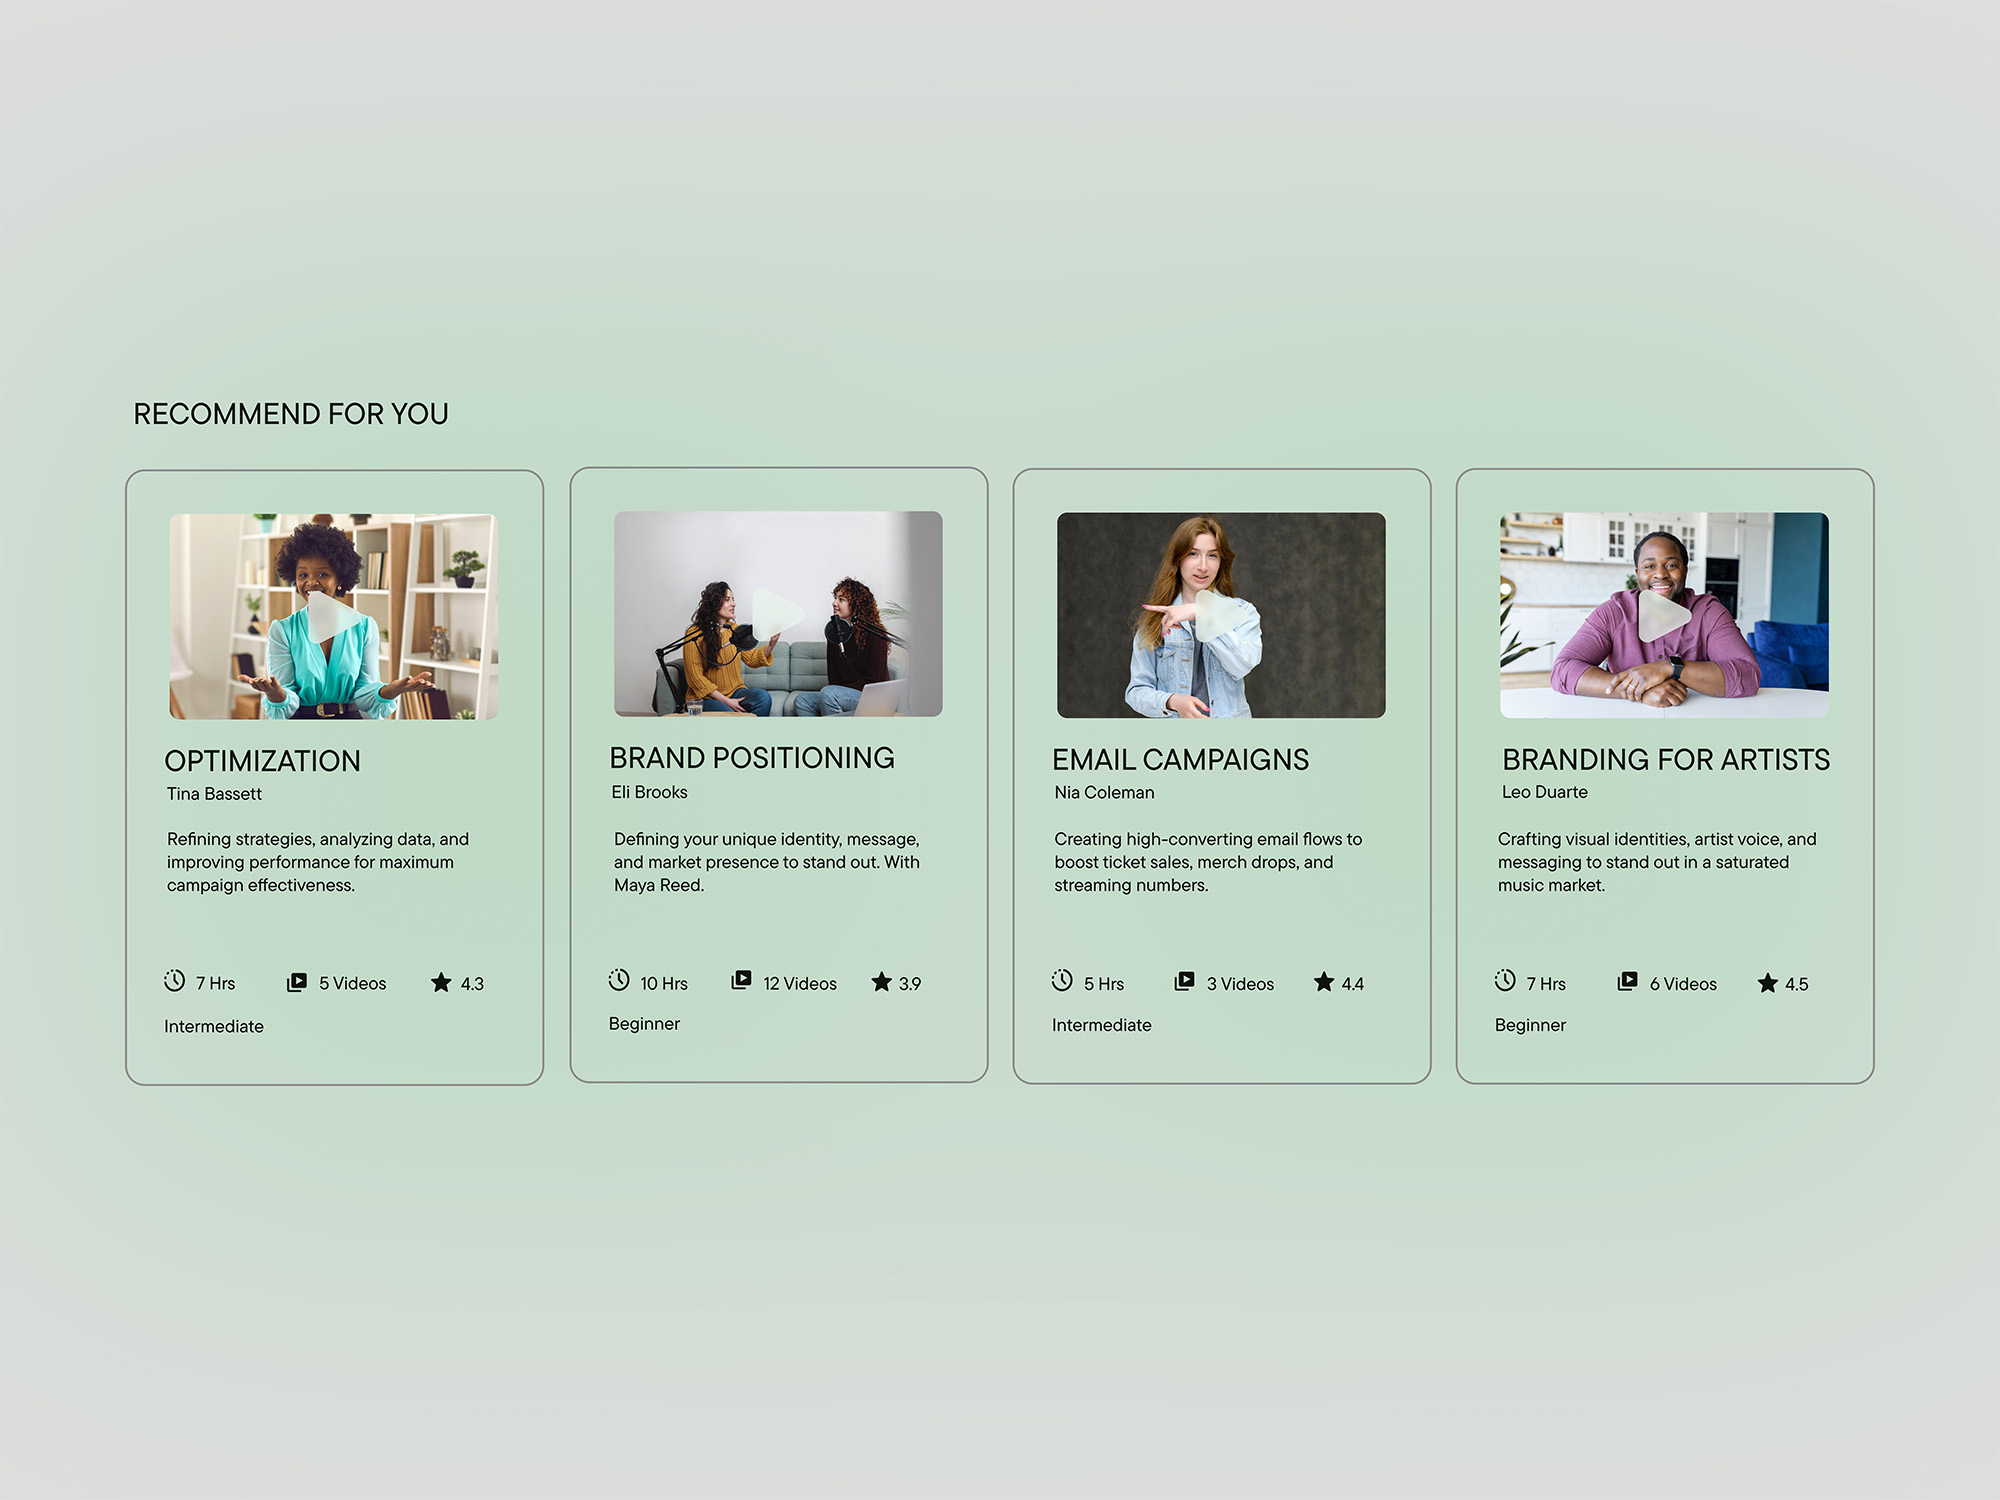This screenshot has height=1500, width=2000.
Task: Open the EMAIL CAMPAIGNS course title
Action: point(1180,760)
